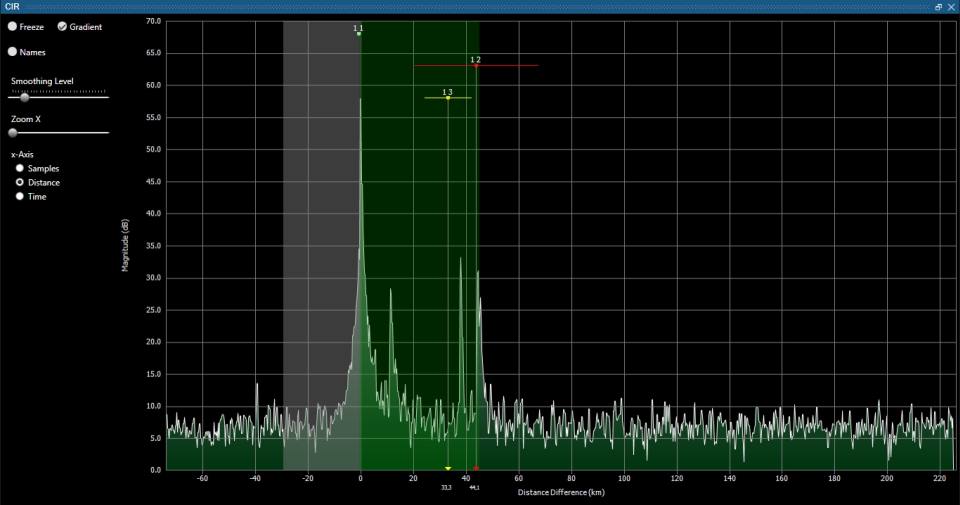960x505 pixels.
Task: Restore the CIR panel with float icon
Action: 939,7
